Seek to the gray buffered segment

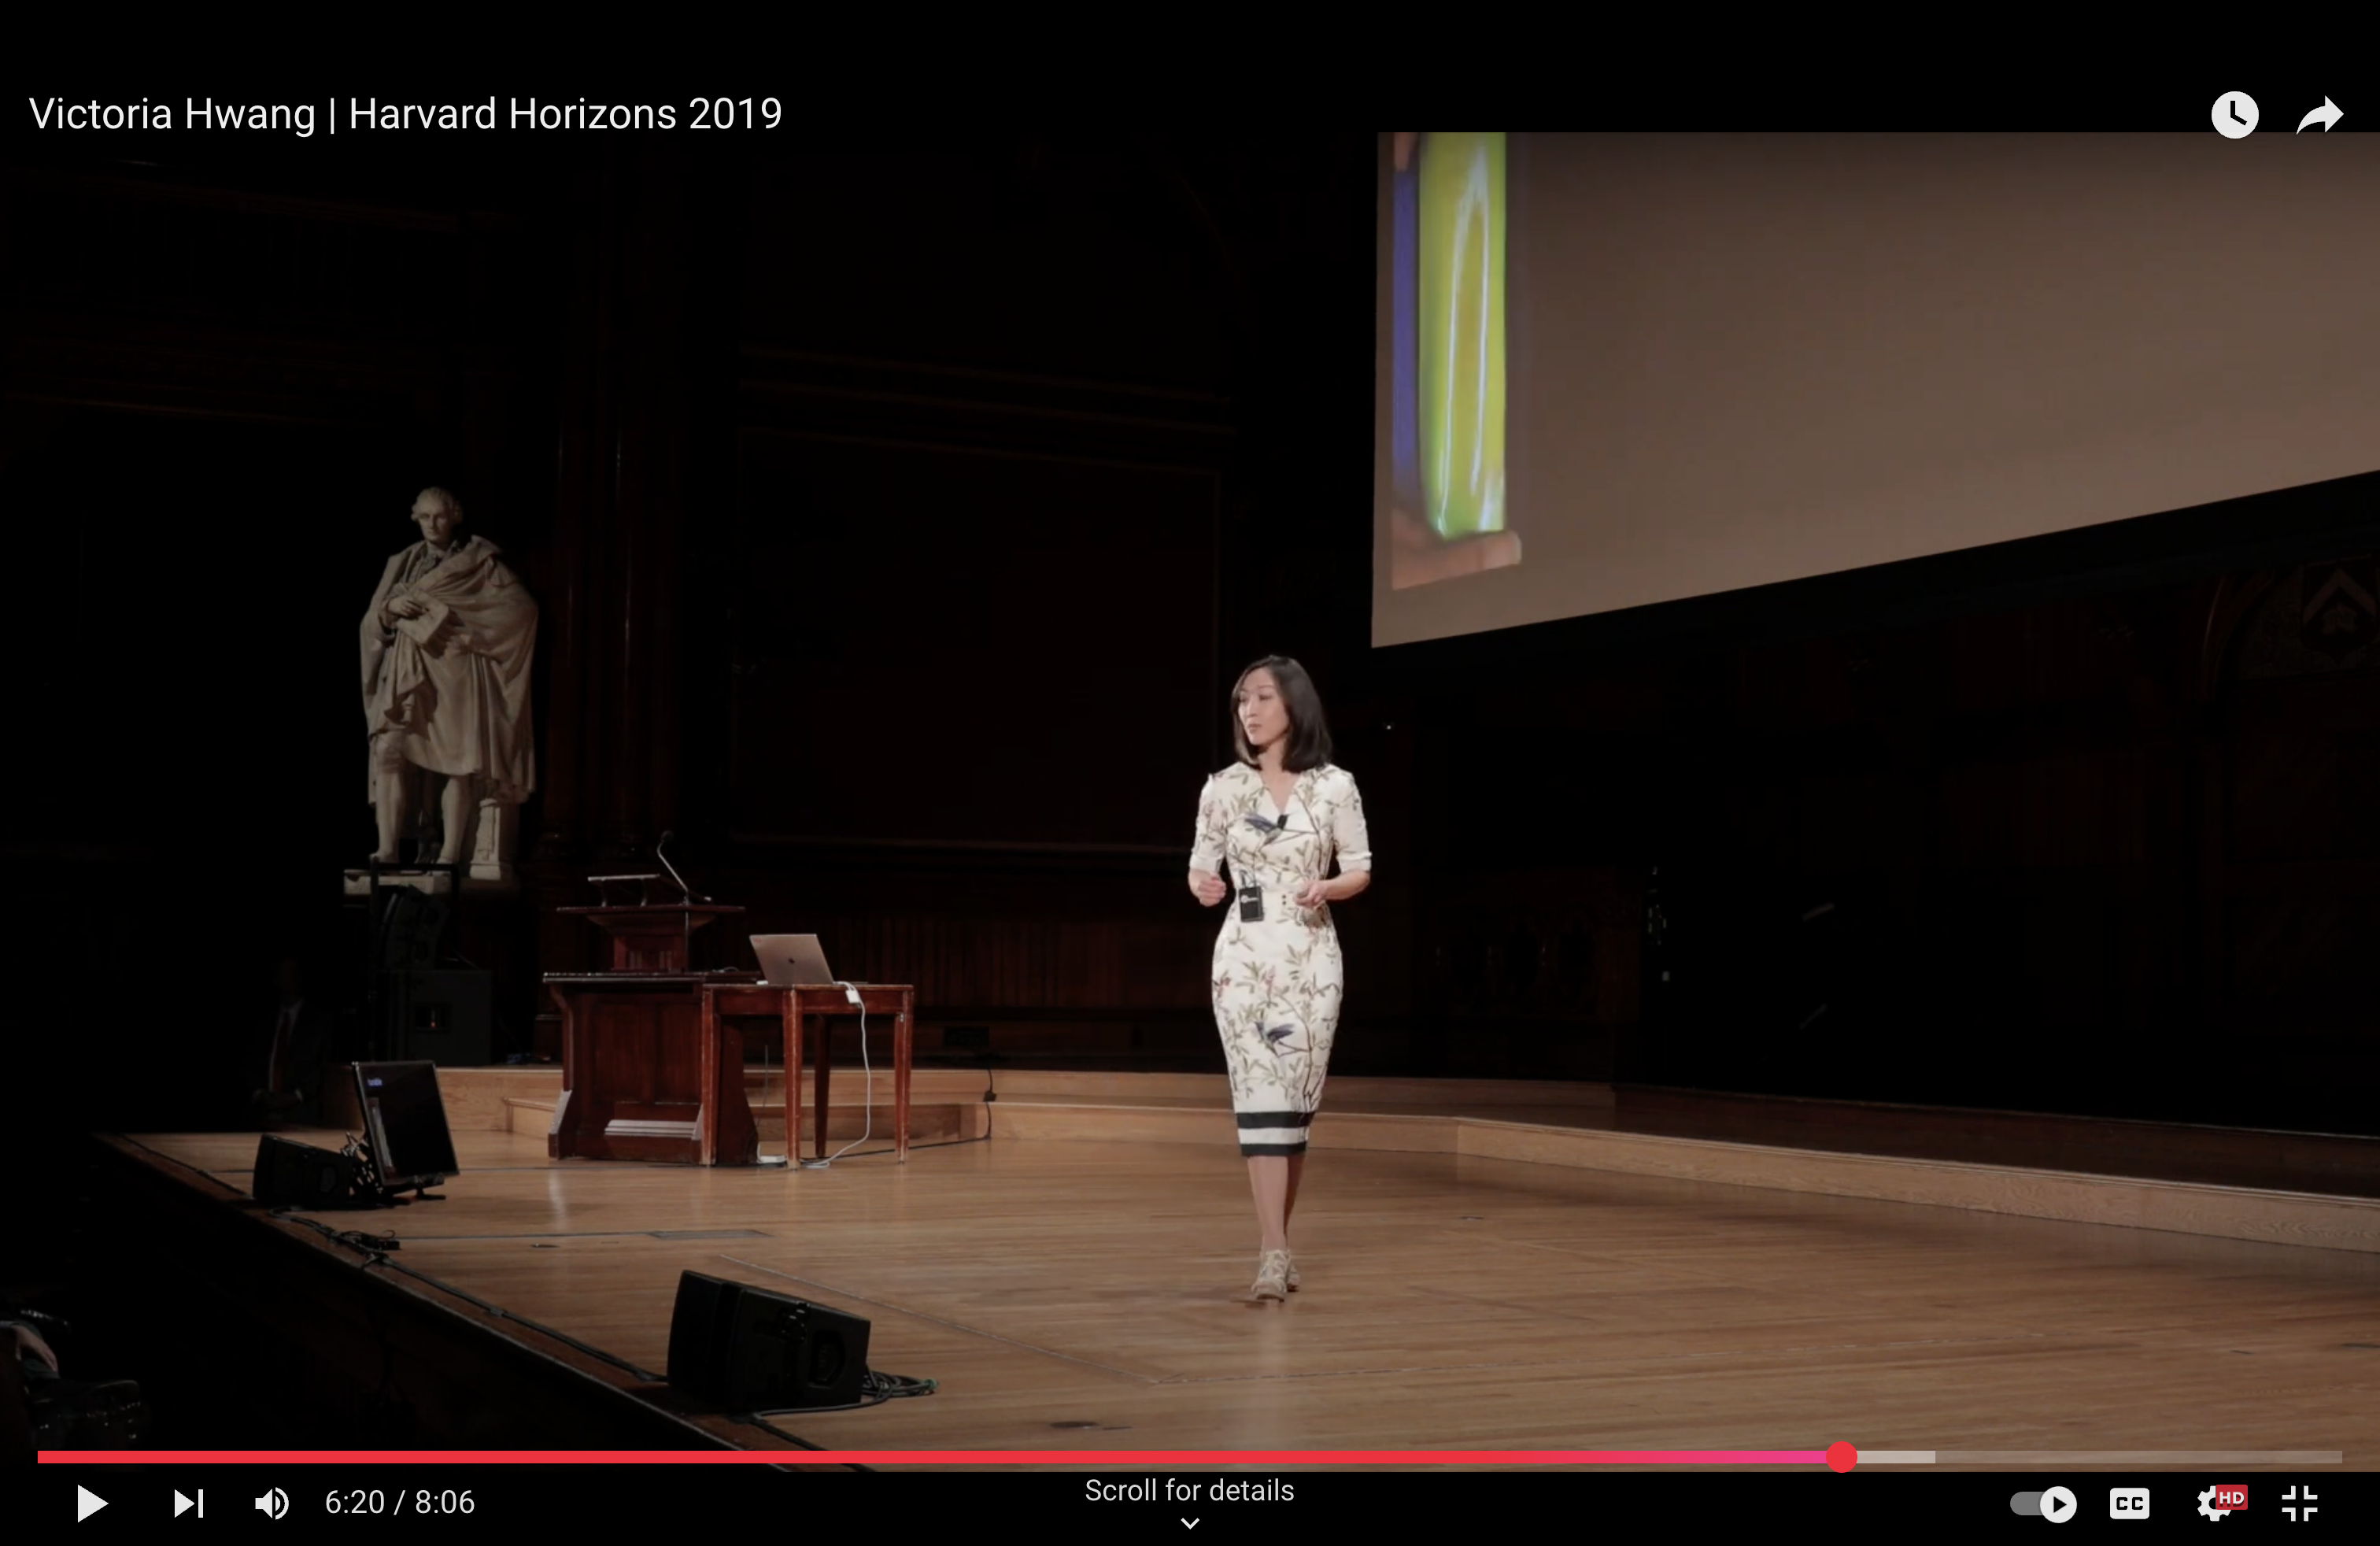tap(1897, 1457)
